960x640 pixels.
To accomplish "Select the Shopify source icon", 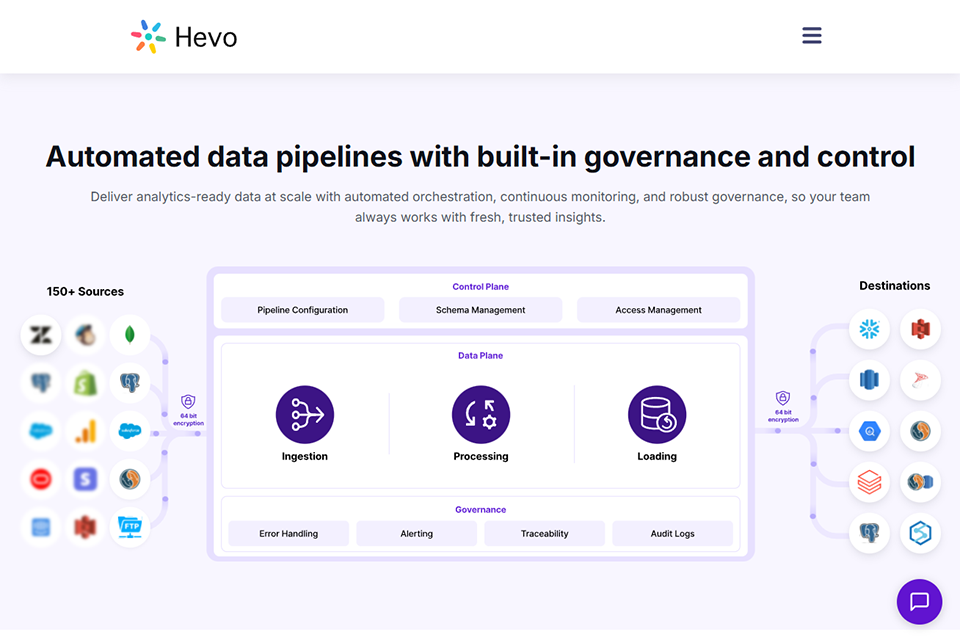I will point(86,383).
